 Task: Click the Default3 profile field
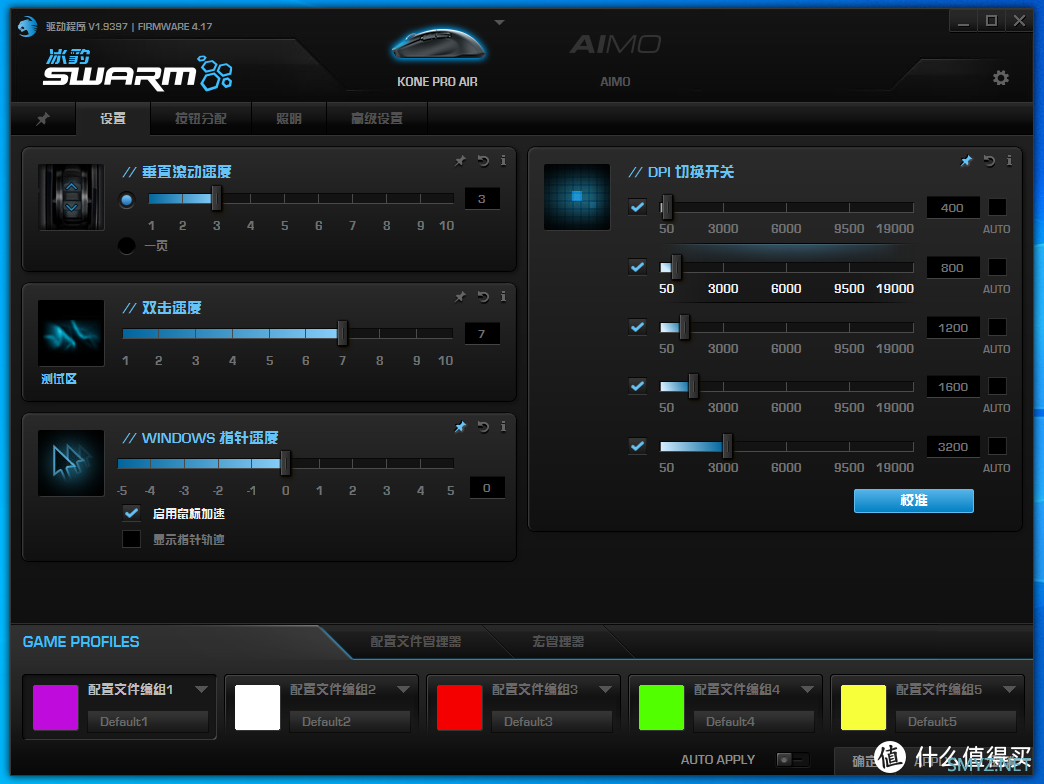[552, 721]
